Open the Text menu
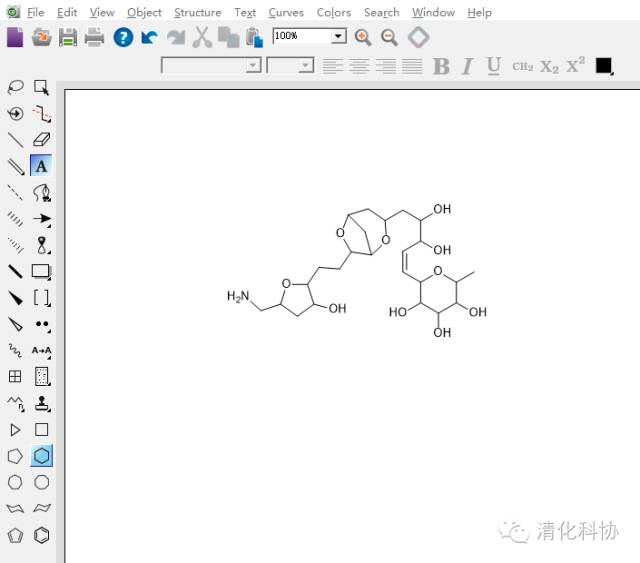The image size is (640, 563). point(245,13)
